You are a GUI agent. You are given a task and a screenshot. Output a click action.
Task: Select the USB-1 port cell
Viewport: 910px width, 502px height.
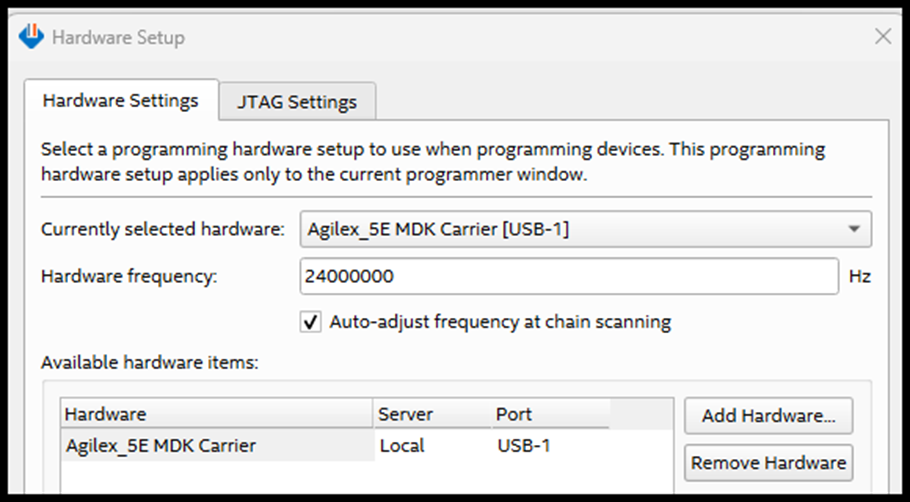pos(523,446)
